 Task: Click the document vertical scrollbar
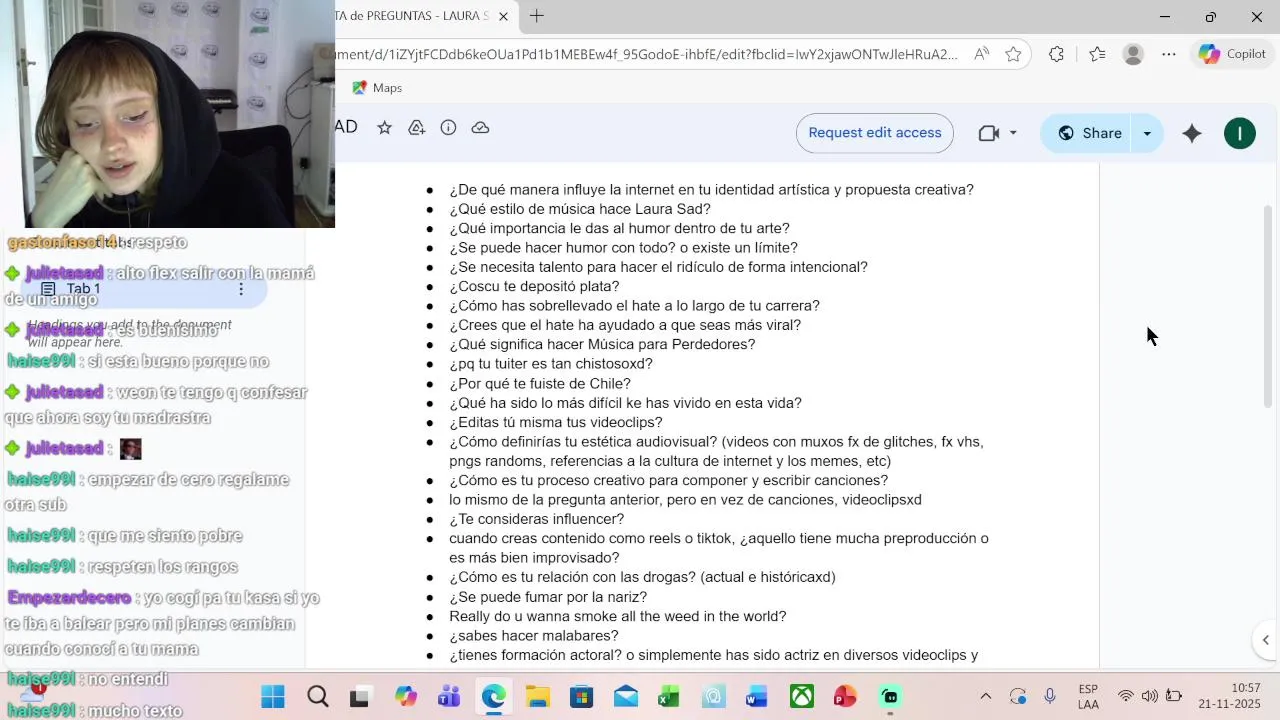[1268, 306]
